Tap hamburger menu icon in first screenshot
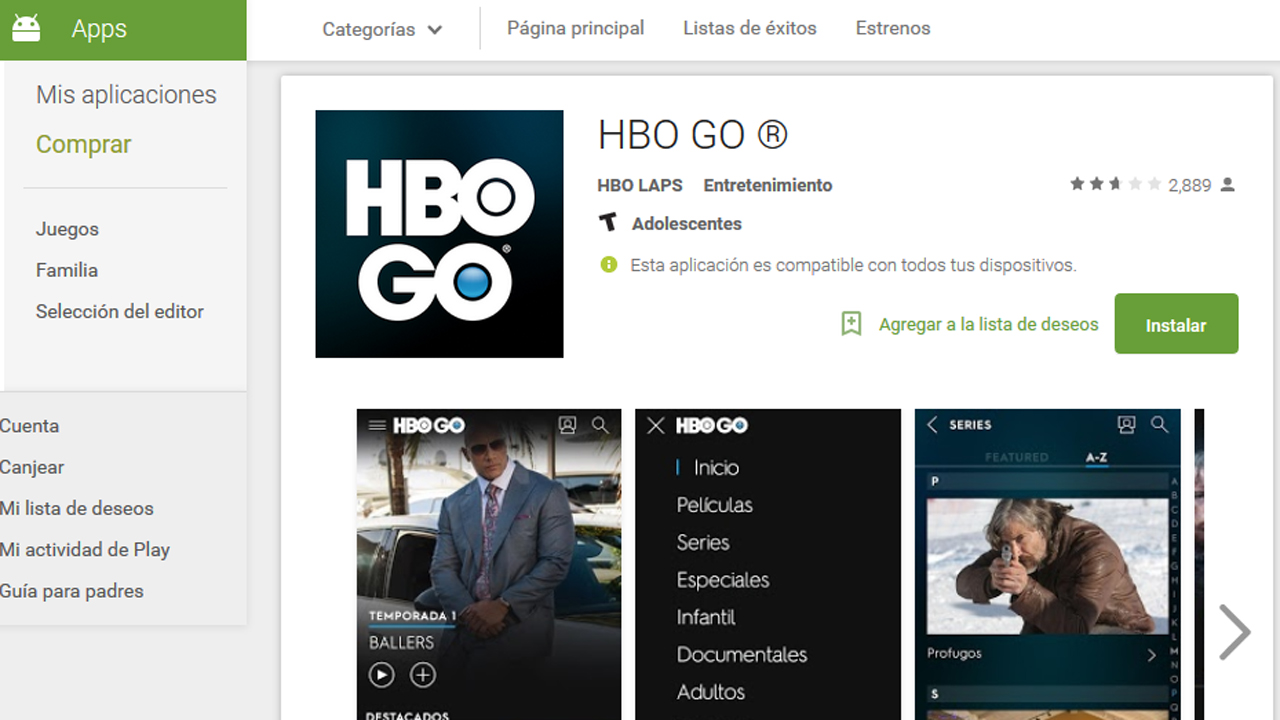This screenshot has height=720, width=1280. (x=377, y=425)
